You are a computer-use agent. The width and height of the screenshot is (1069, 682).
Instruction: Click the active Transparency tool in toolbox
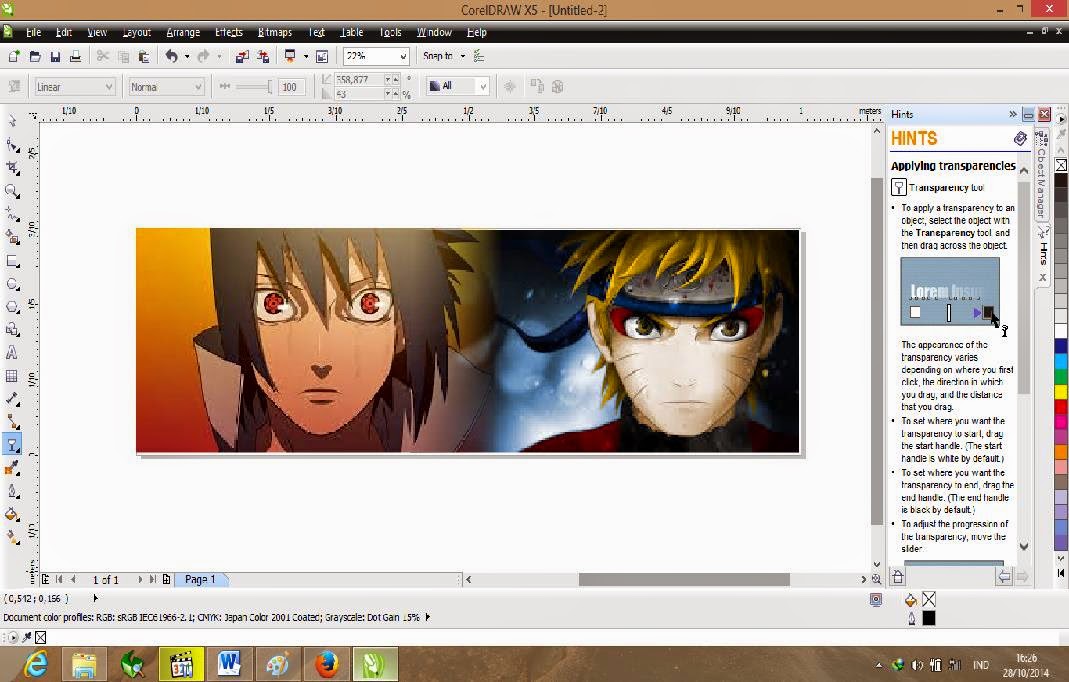(x=12, y=445)
